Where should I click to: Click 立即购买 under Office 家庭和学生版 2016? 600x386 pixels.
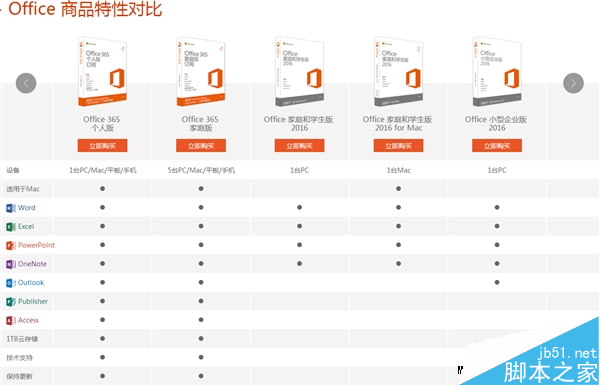(299, 146)
